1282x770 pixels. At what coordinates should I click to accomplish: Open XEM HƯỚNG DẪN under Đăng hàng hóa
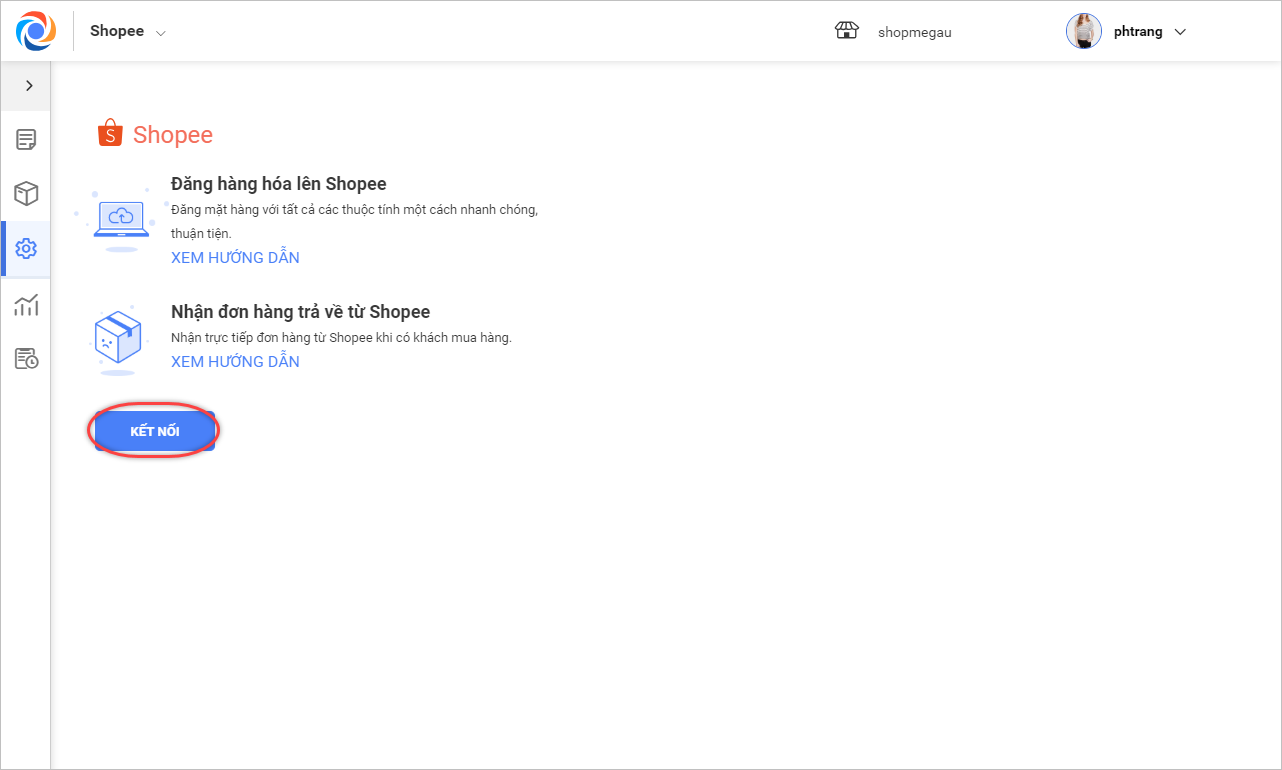tap(235, 258)
